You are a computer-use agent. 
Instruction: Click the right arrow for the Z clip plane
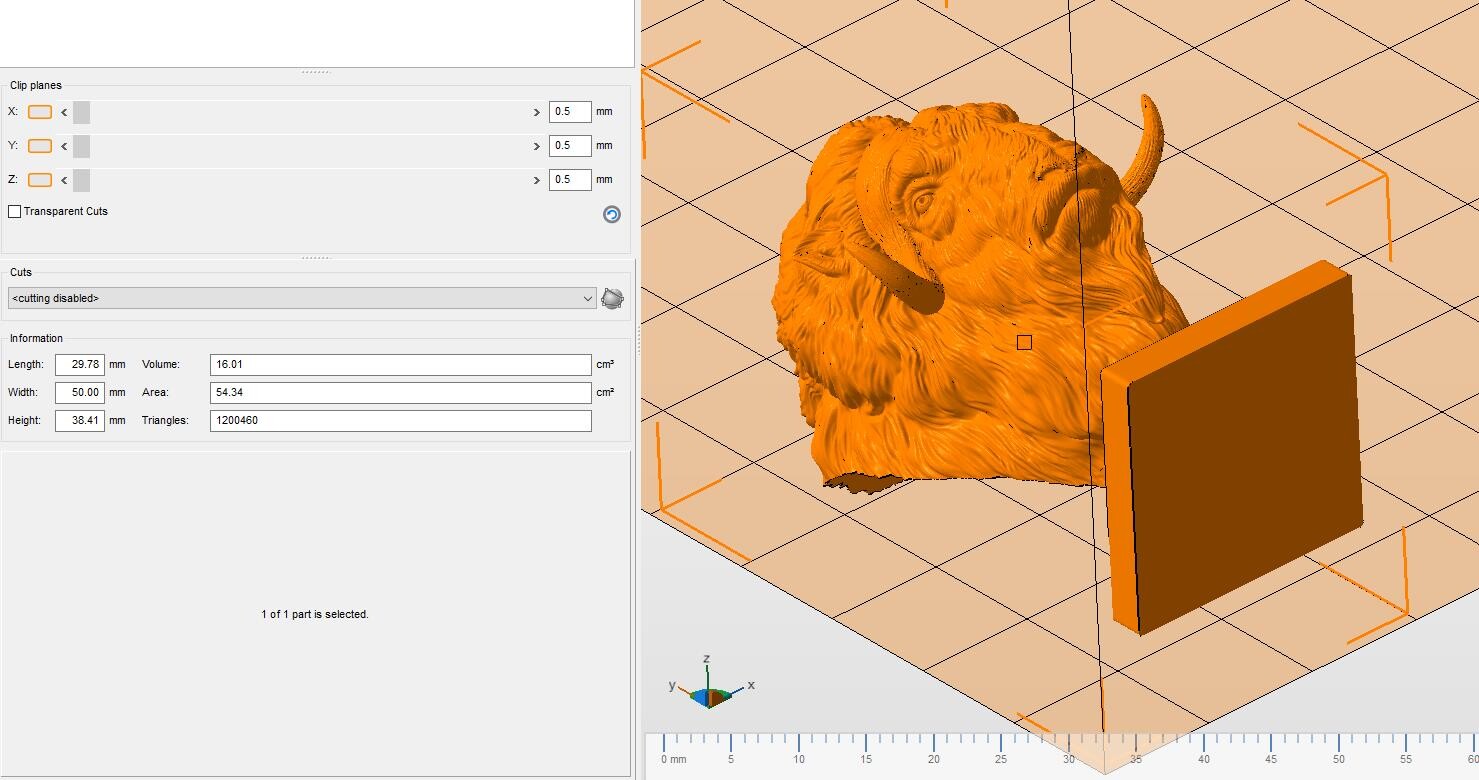(x=537, y=179)
